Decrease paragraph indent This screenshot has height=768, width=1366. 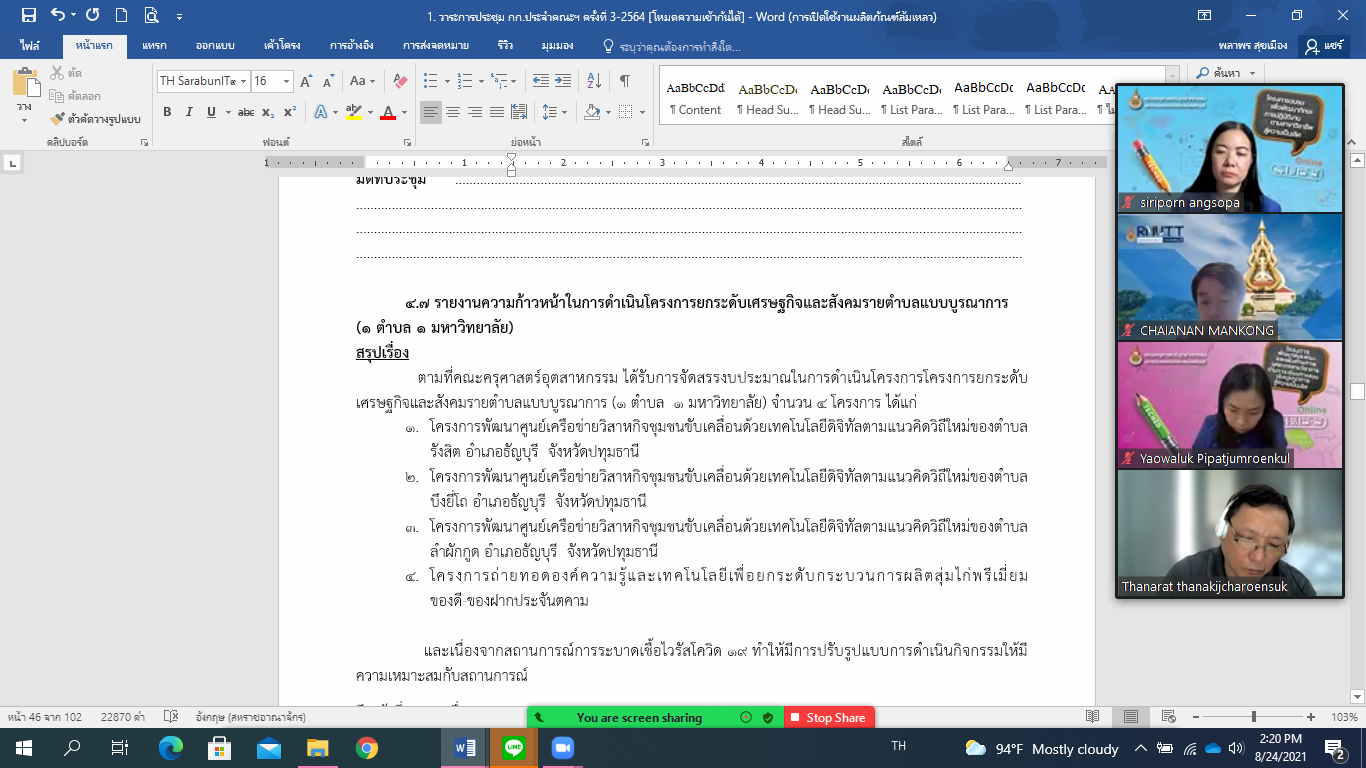point(540,81)
